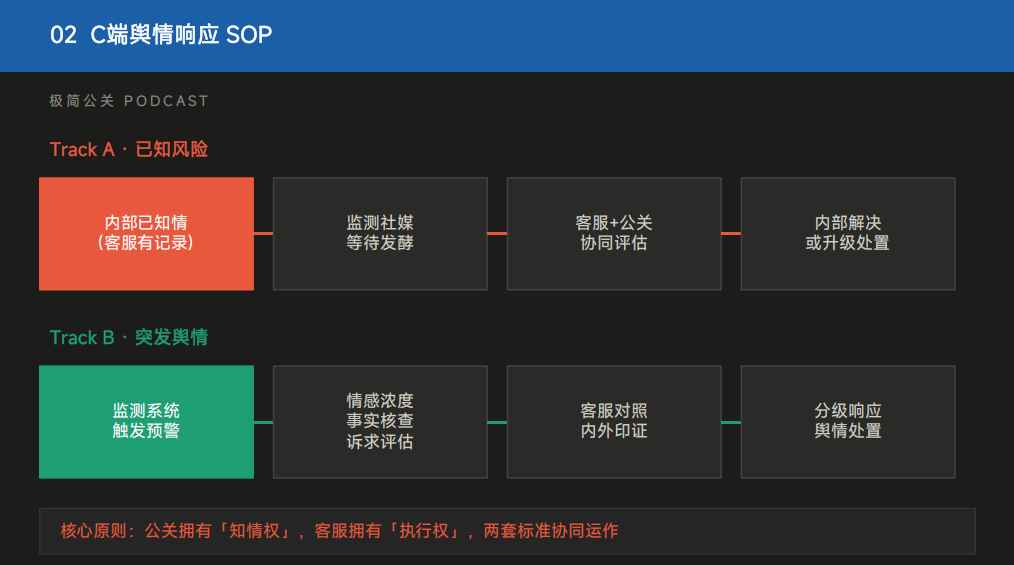Select the "极简公关 PODCAST" subtitle text
The height and width of the screenshot is (565, 1014).
pos(129,101)
